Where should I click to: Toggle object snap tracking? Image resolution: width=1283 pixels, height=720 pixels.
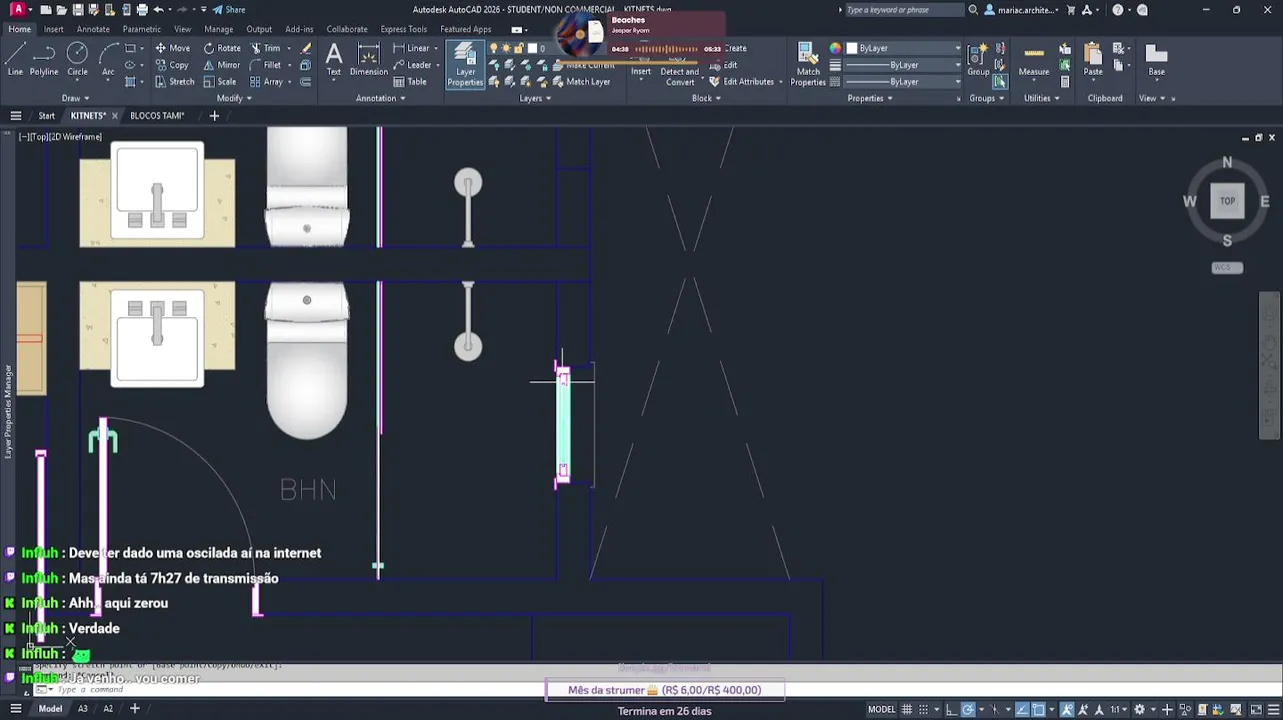click(1021, 709)
